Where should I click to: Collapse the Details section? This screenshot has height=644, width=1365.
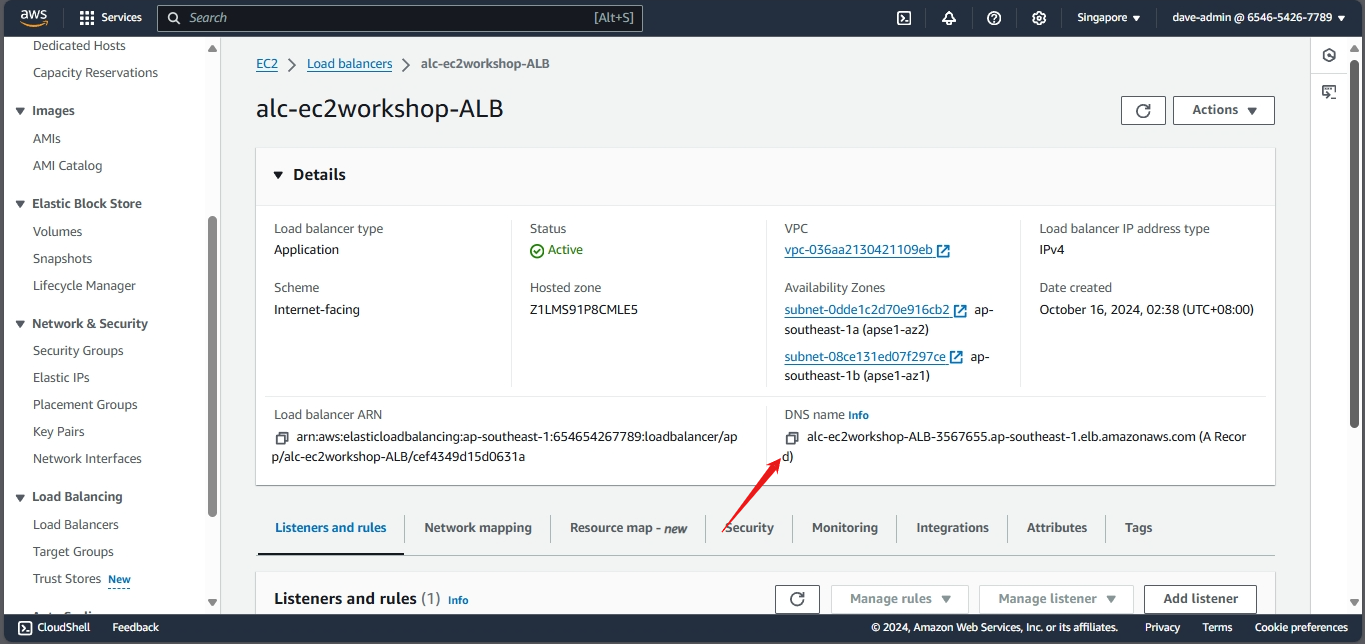coord(279,175)
